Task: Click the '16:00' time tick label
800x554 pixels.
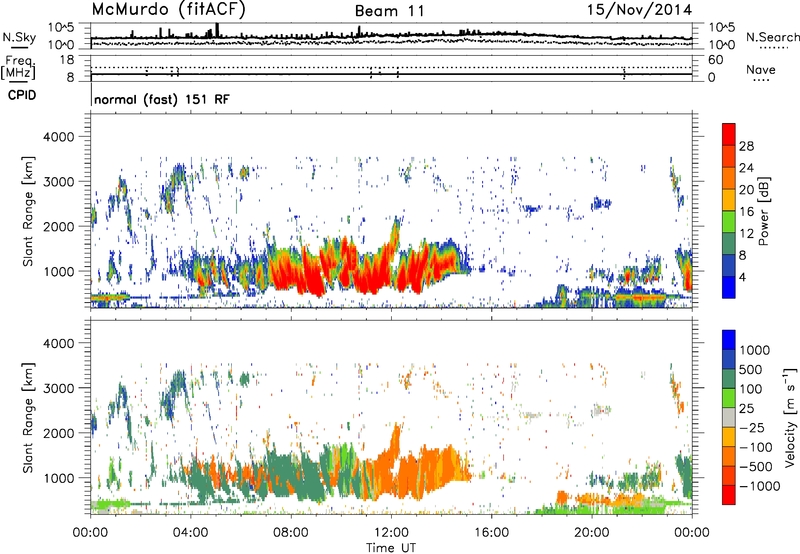Action: click(x=491, y=533)
